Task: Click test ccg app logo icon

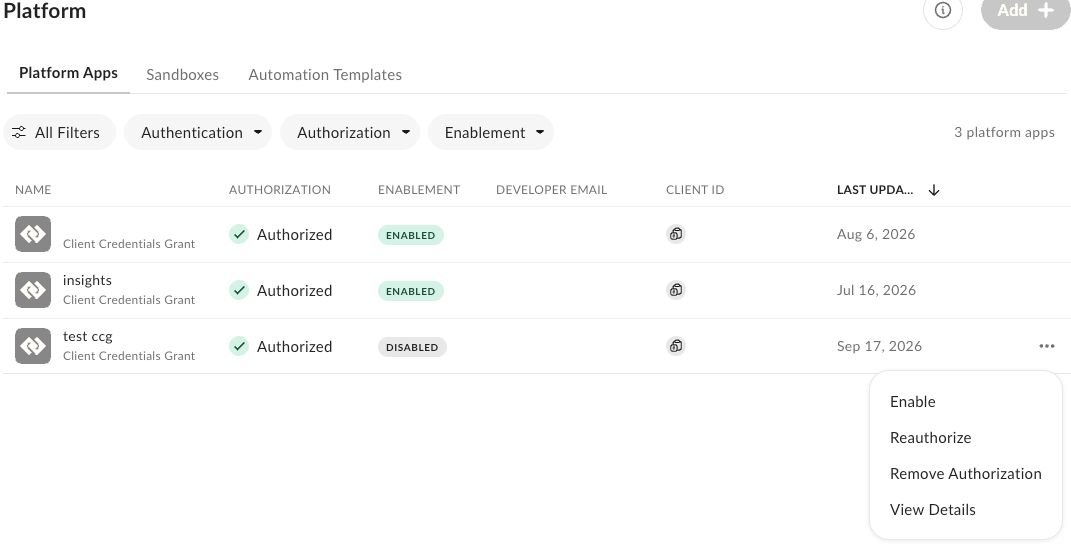Action: point(33,346)
